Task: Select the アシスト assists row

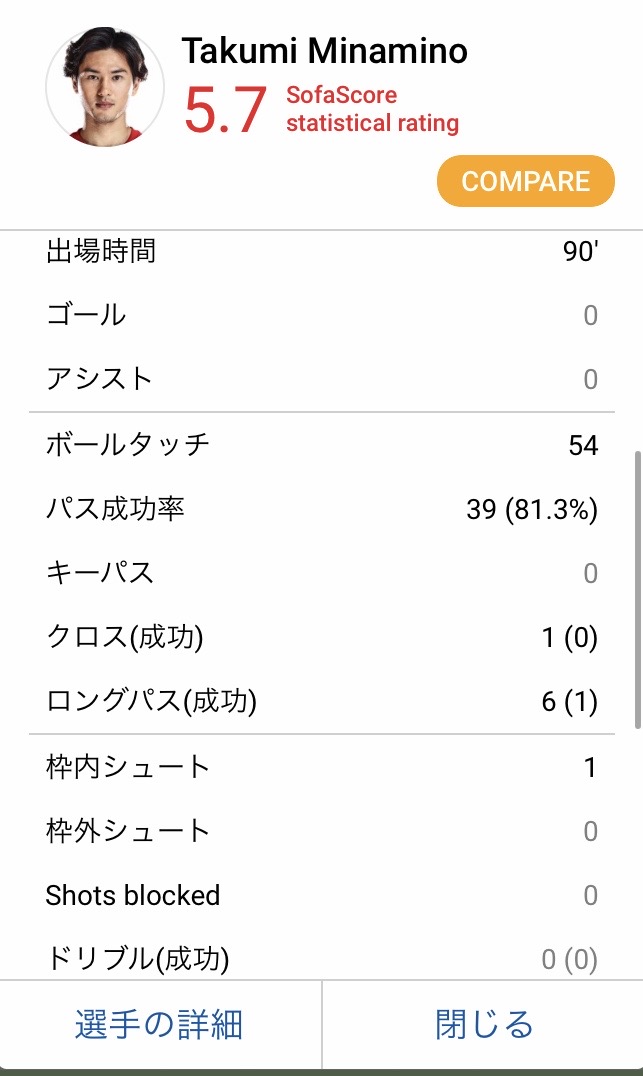Action: point(321,379)
